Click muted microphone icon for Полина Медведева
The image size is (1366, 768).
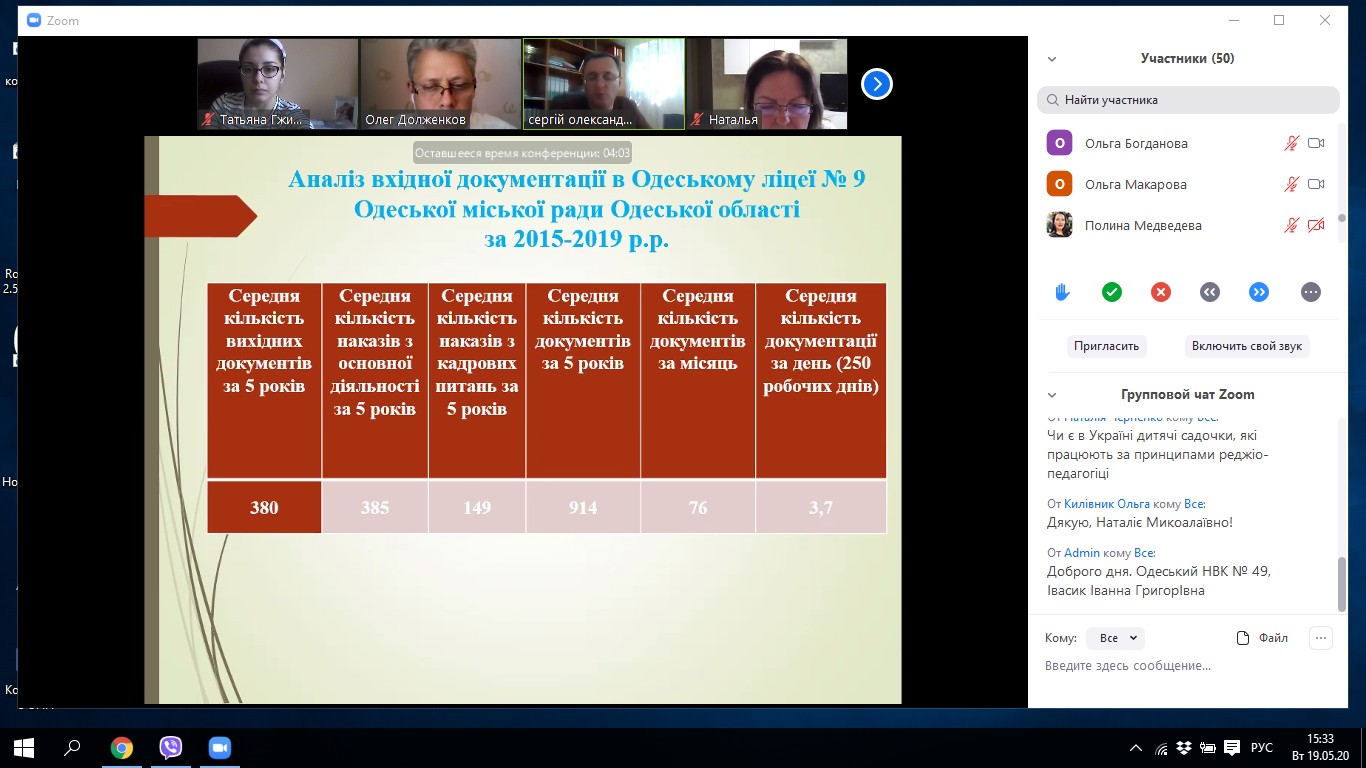click(x=1292, y=226)
